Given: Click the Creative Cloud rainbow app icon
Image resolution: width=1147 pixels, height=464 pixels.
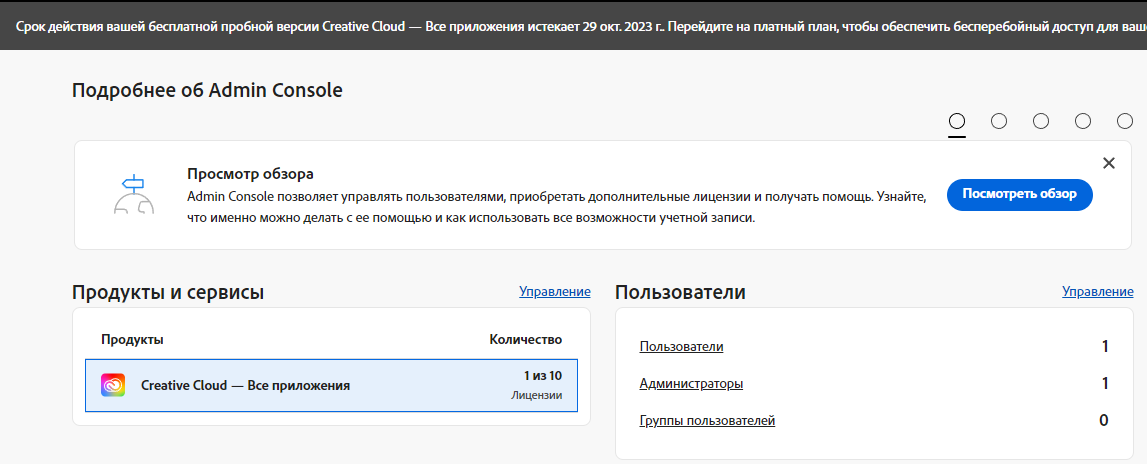Looking at the screenshot, I should (113, 385).
